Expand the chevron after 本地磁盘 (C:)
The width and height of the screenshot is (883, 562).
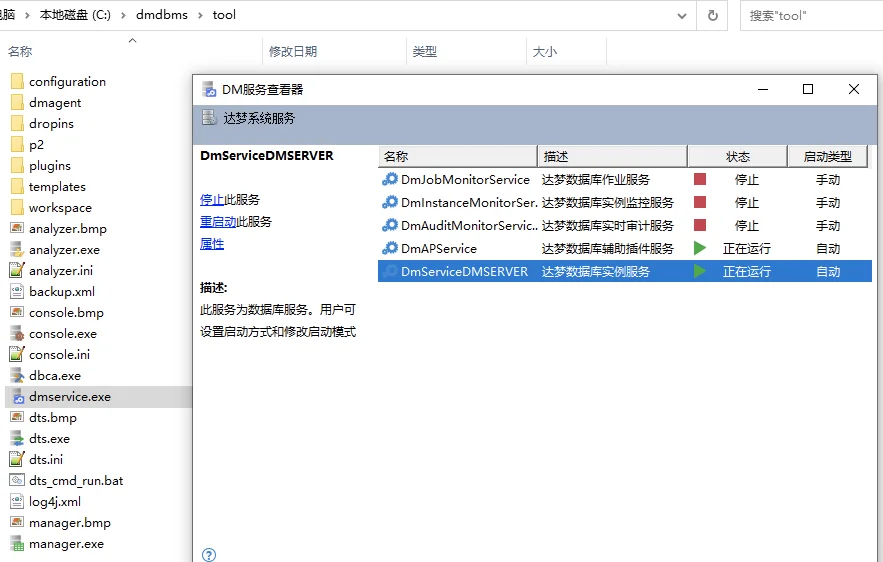[x=123, y=15]
